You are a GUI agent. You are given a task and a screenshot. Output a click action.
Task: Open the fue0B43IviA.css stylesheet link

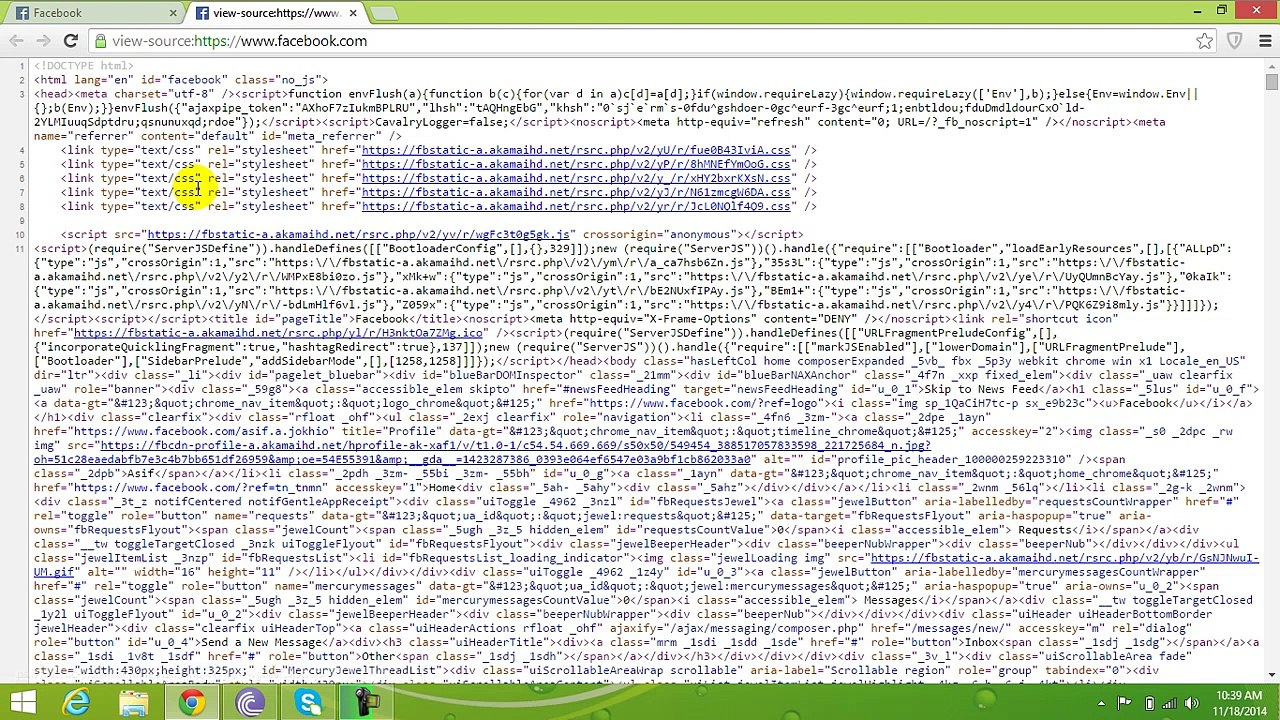click(x=575, y=150)
